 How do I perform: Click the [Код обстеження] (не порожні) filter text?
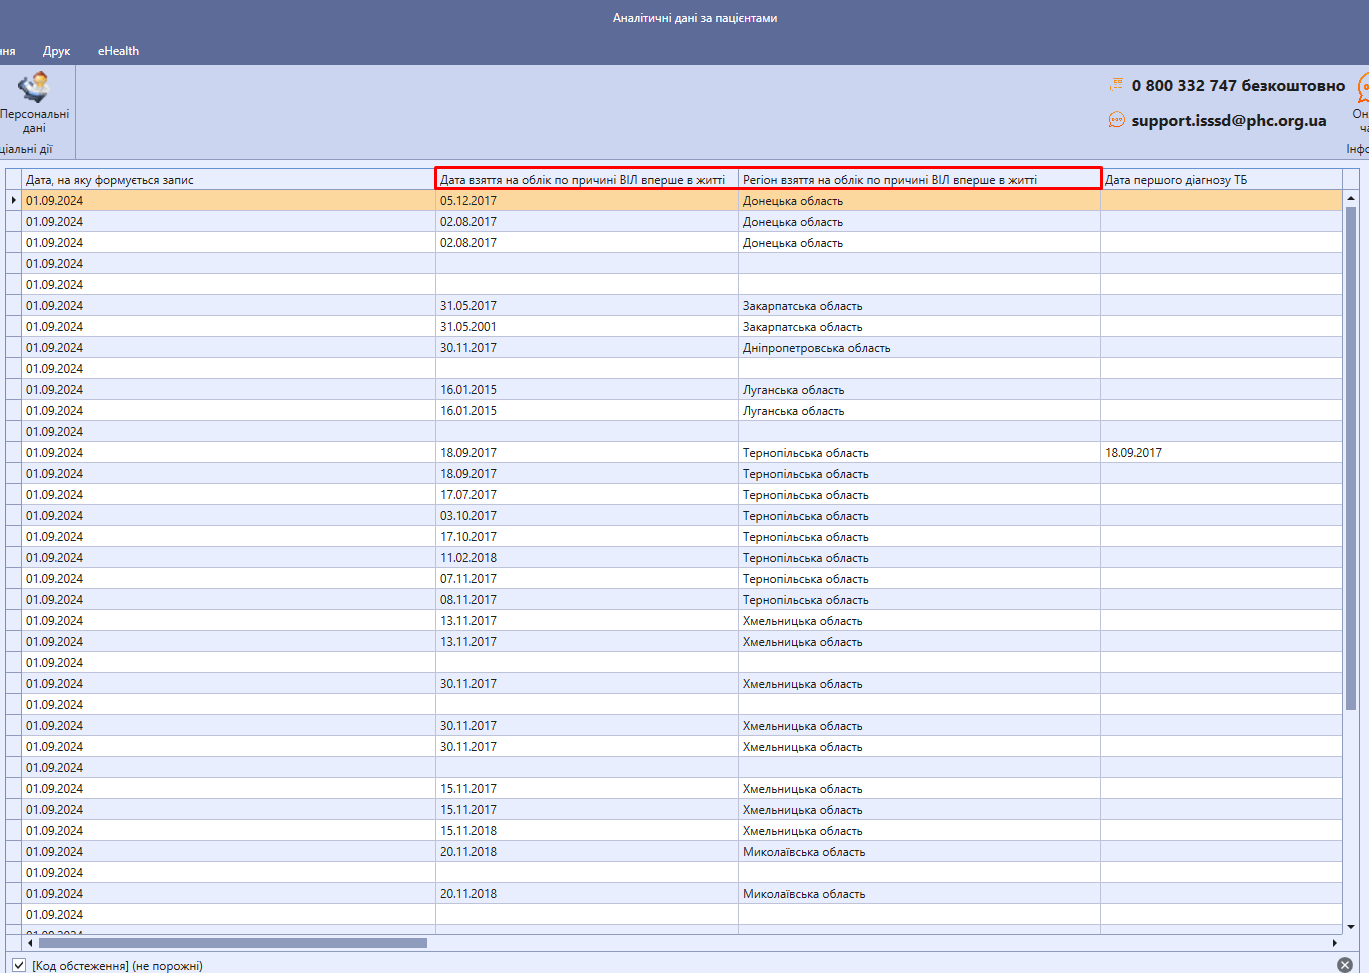tap(117, 966)
